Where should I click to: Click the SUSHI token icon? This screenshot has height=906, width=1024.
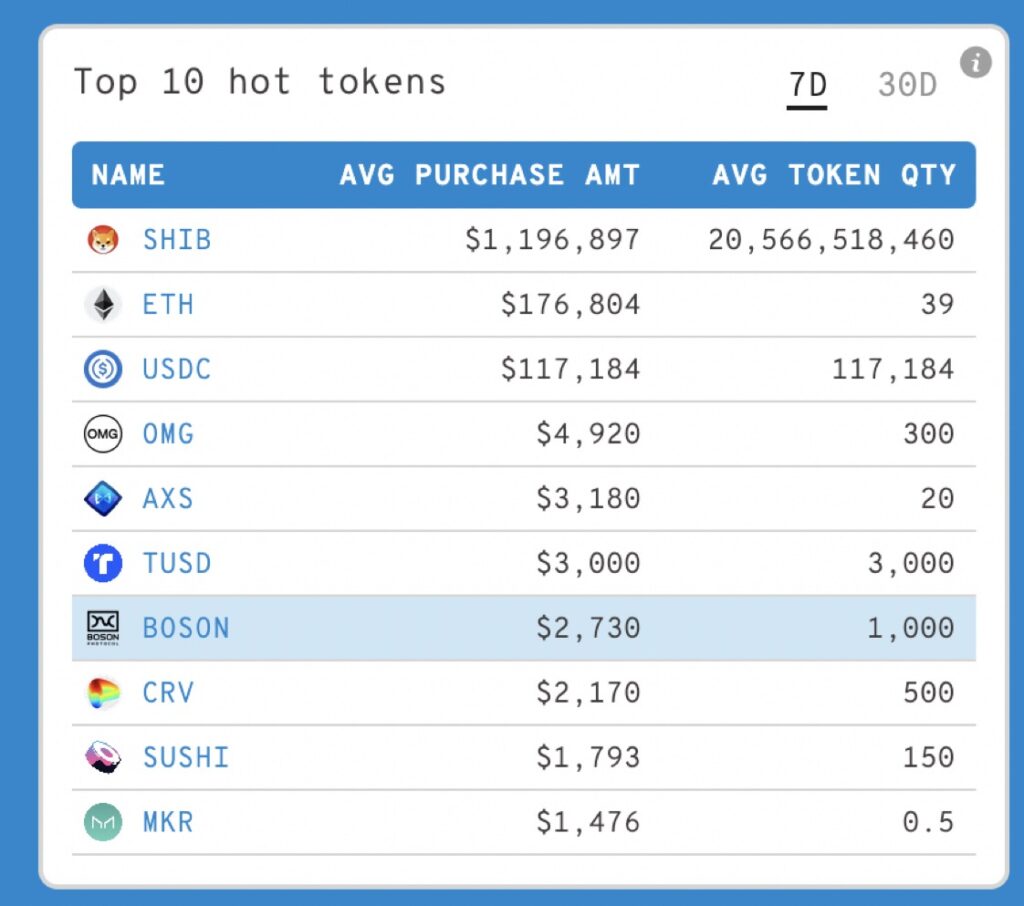103,757
